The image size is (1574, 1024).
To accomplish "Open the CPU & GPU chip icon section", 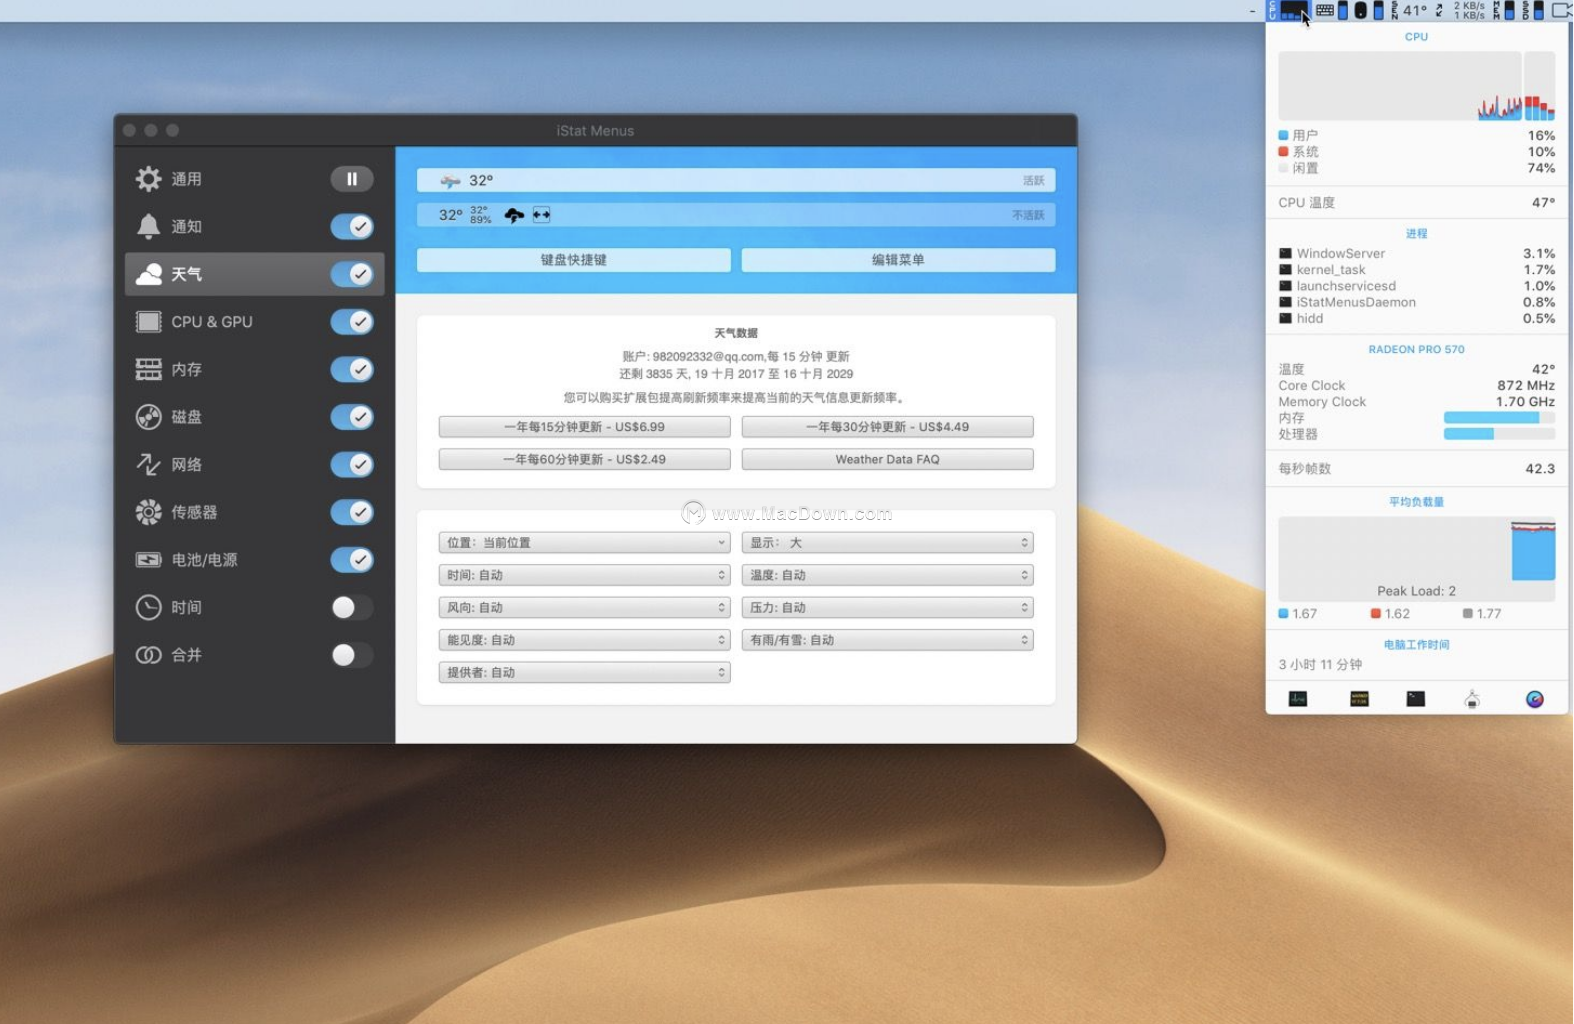I will [148, 322].
